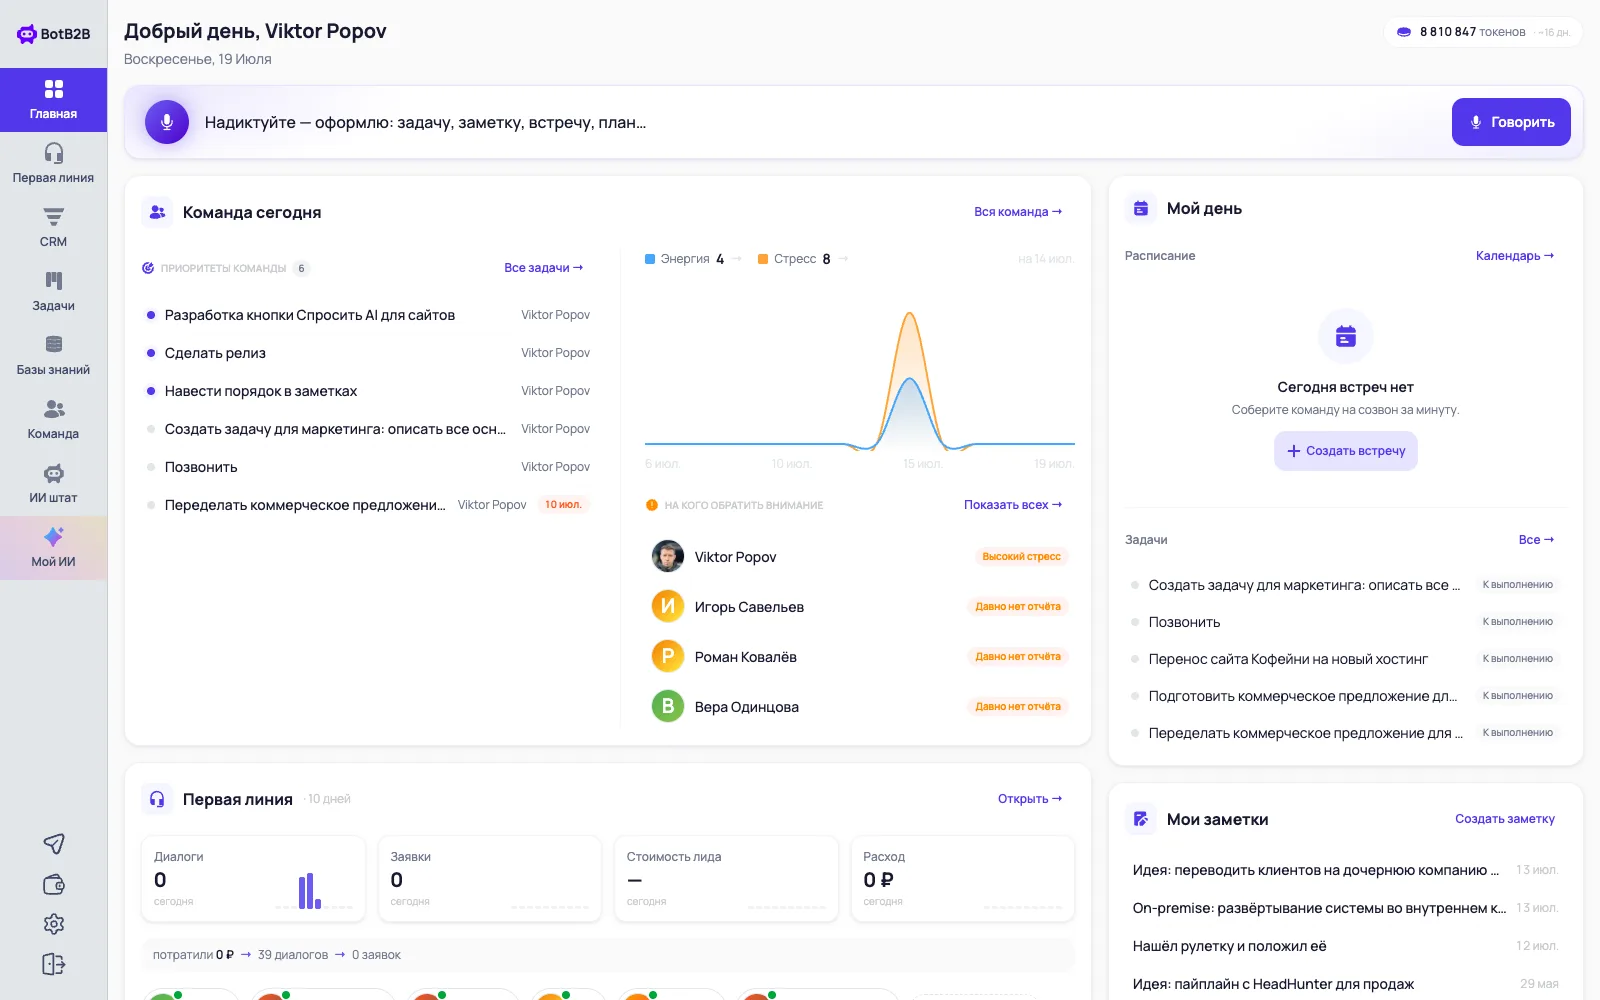Expand Вся команда link
The image size is (1600, 1000).
coord(1018,212)
